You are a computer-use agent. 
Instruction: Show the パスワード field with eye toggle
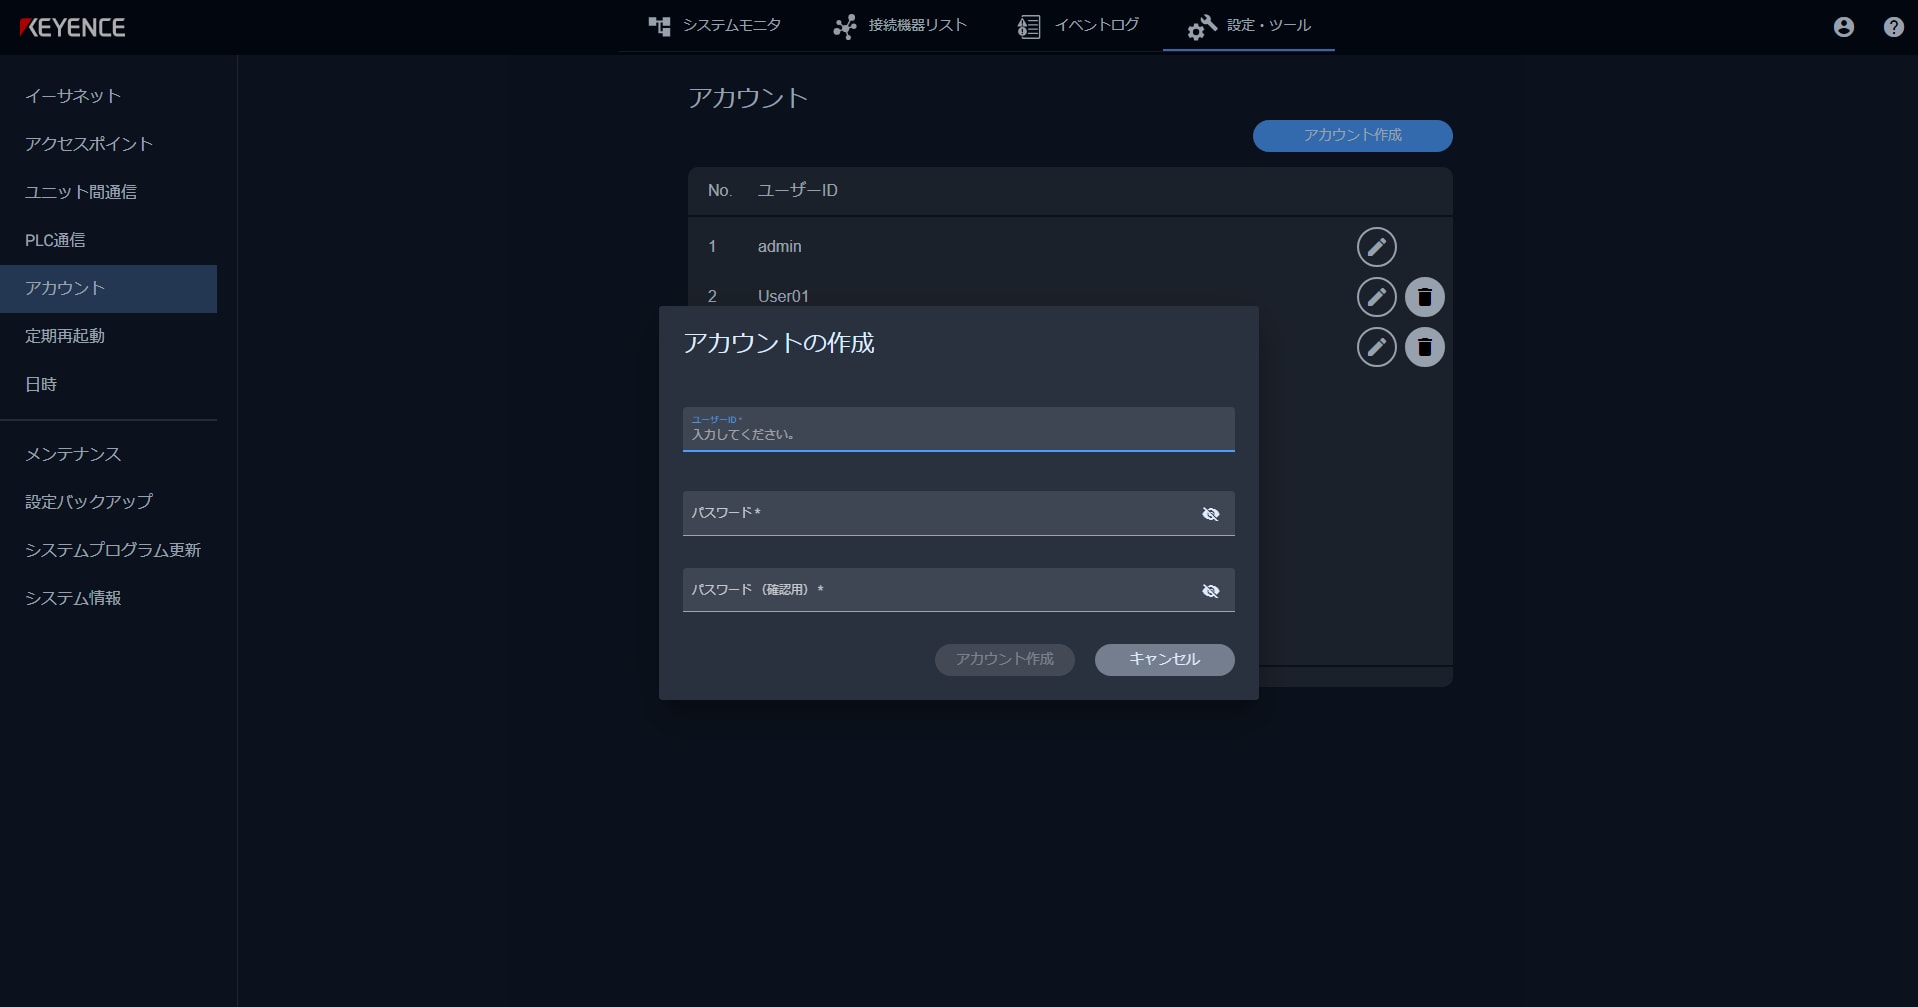1211,514
